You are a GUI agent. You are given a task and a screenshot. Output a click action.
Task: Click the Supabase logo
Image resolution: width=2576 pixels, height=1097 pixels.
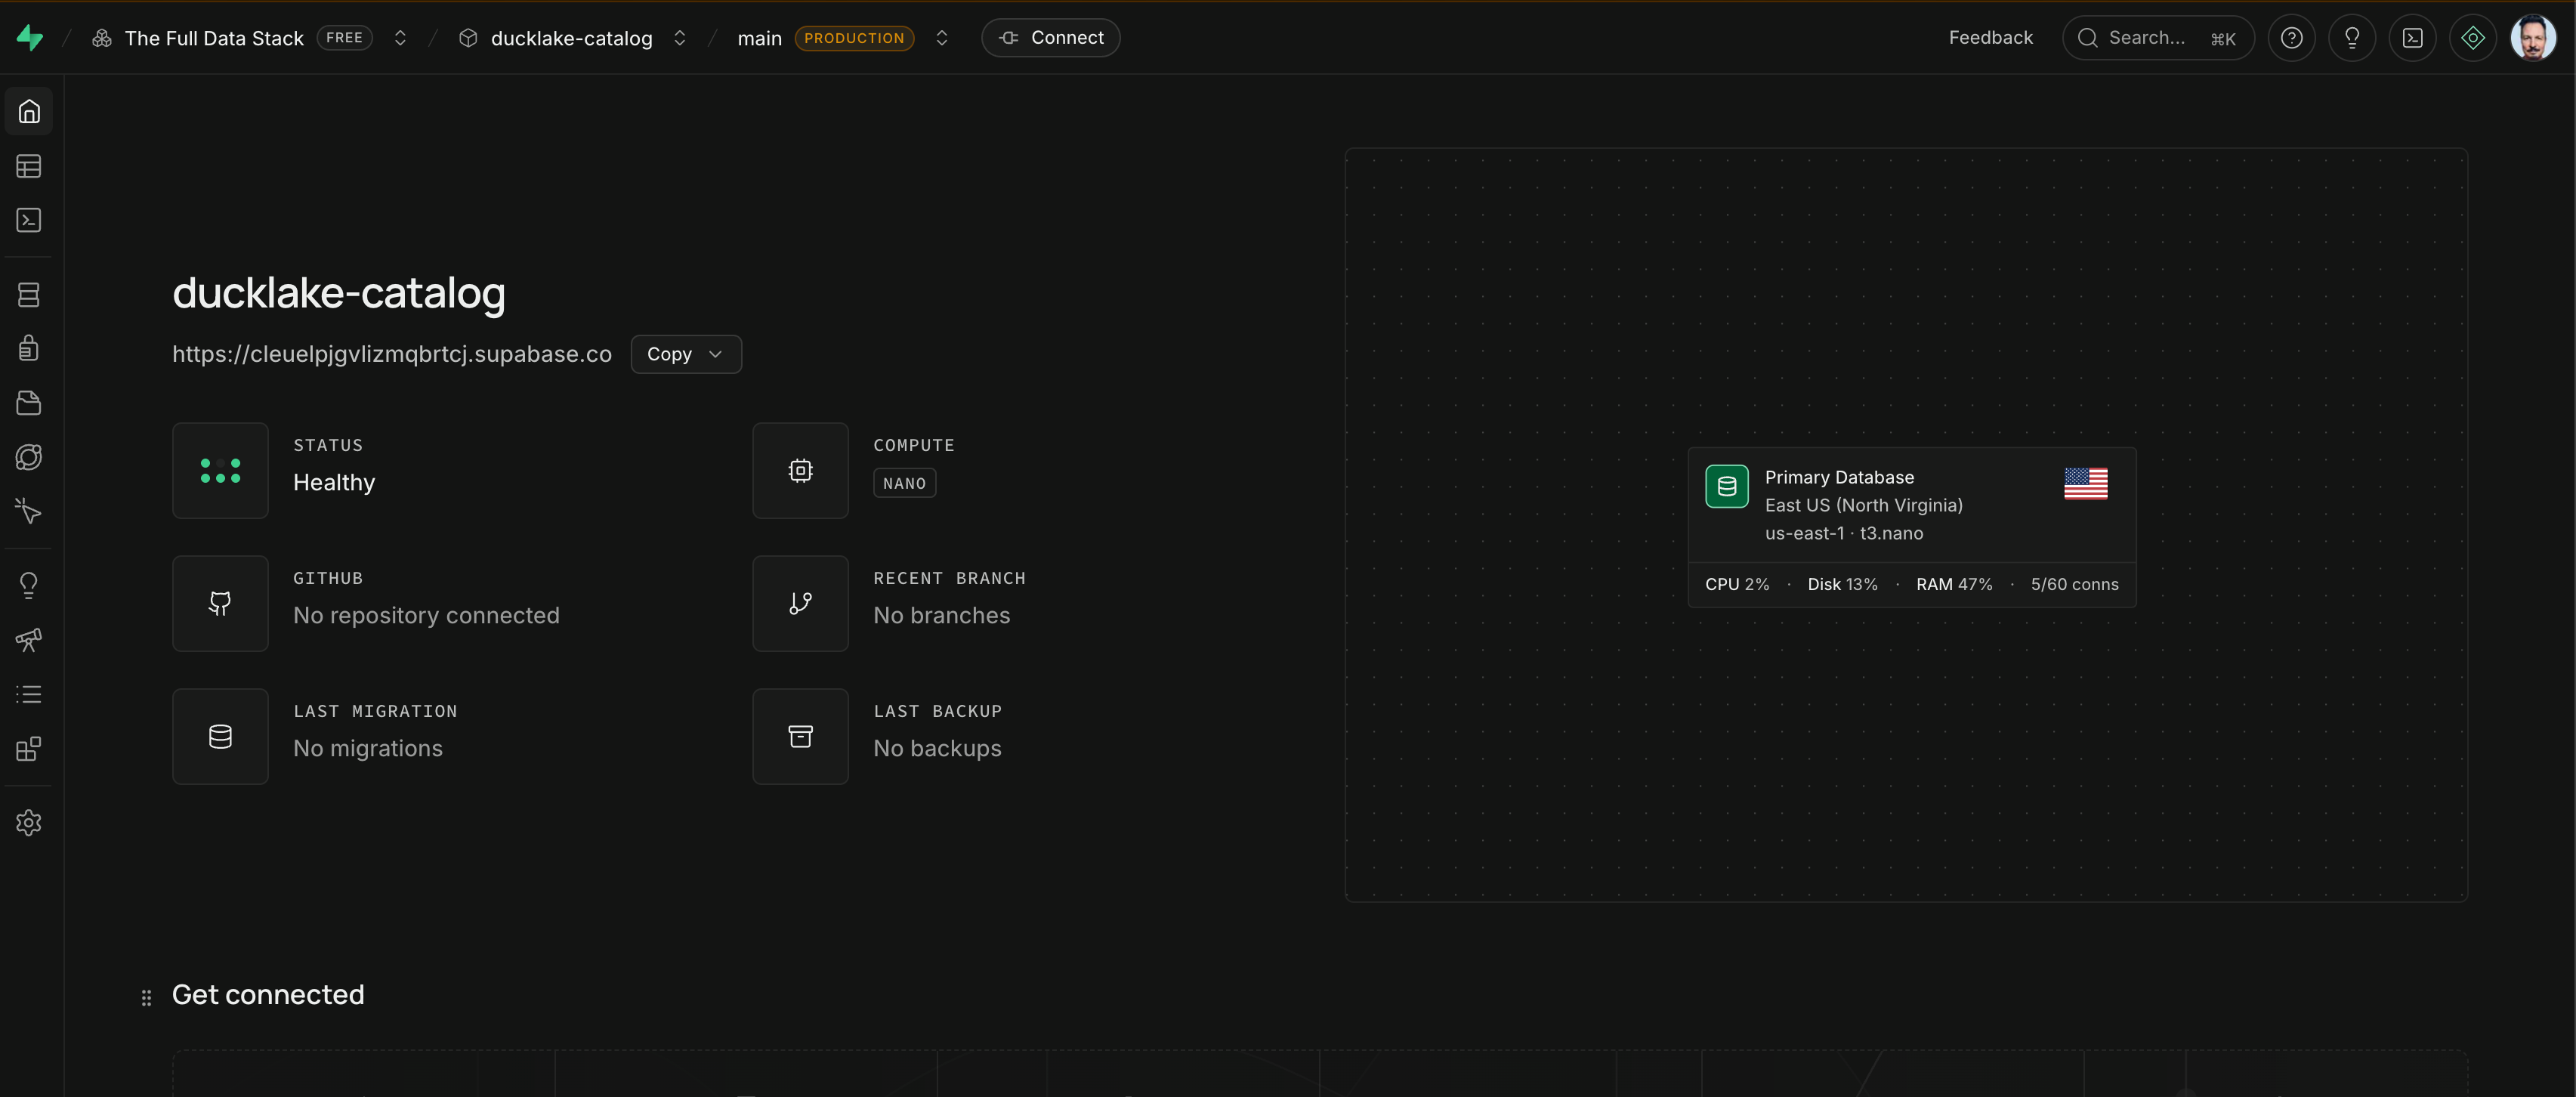(30, 38)
